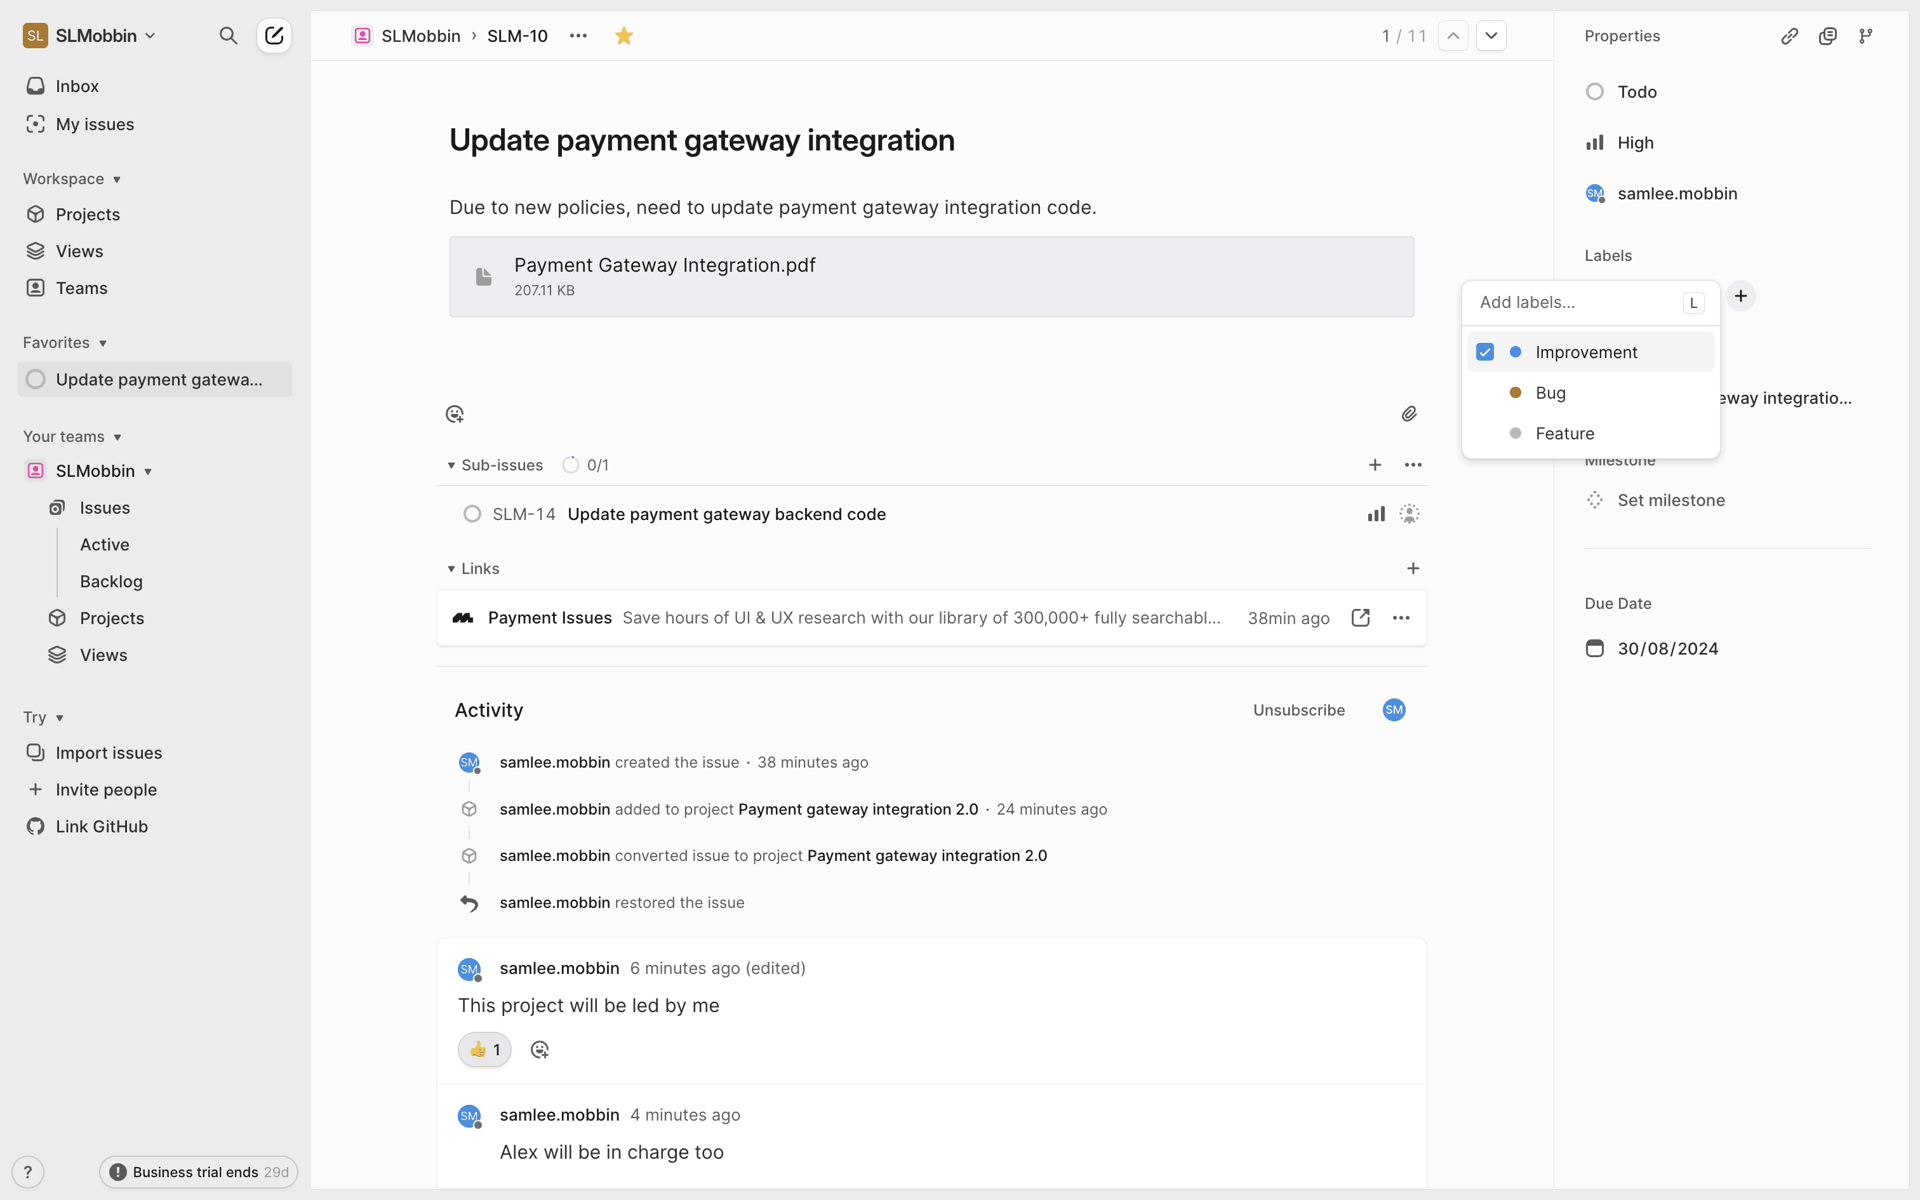Viewport: 1920px width, 1200px height.
Task: Open Payment Issues link externally
Action: [x=1360, y=618]
